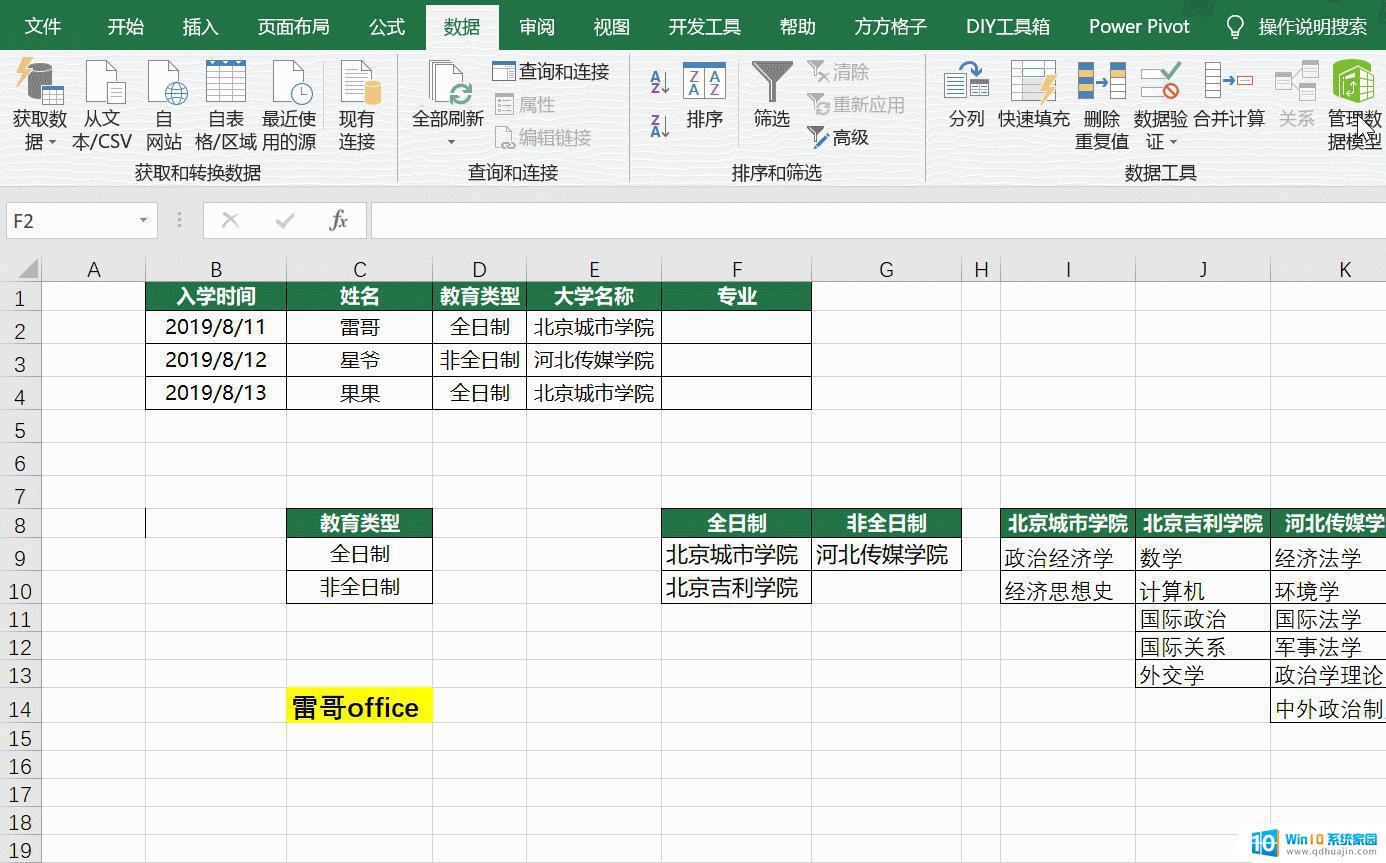The height and width of the screenshot is (863, 1386).
Task: Click 重新应用 (Reapply) filter
Action: click(x=856, y=105)
